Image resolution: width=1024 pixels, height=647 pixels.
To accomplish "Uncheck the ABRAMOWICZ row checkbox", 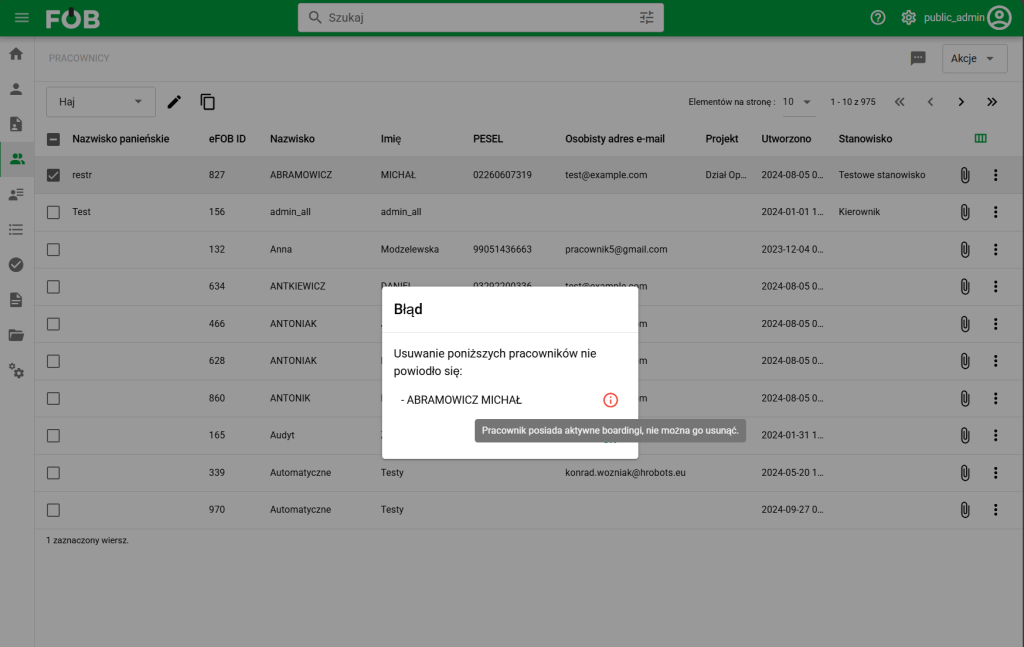I will pyautogui.click(x=54, y=175).
